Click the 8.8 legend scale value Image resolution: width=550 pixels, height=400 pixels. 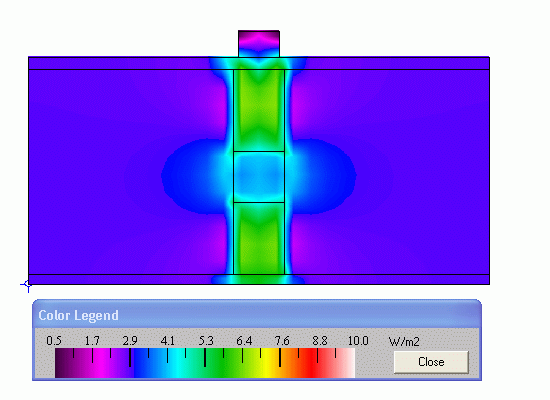click(320, 341)
